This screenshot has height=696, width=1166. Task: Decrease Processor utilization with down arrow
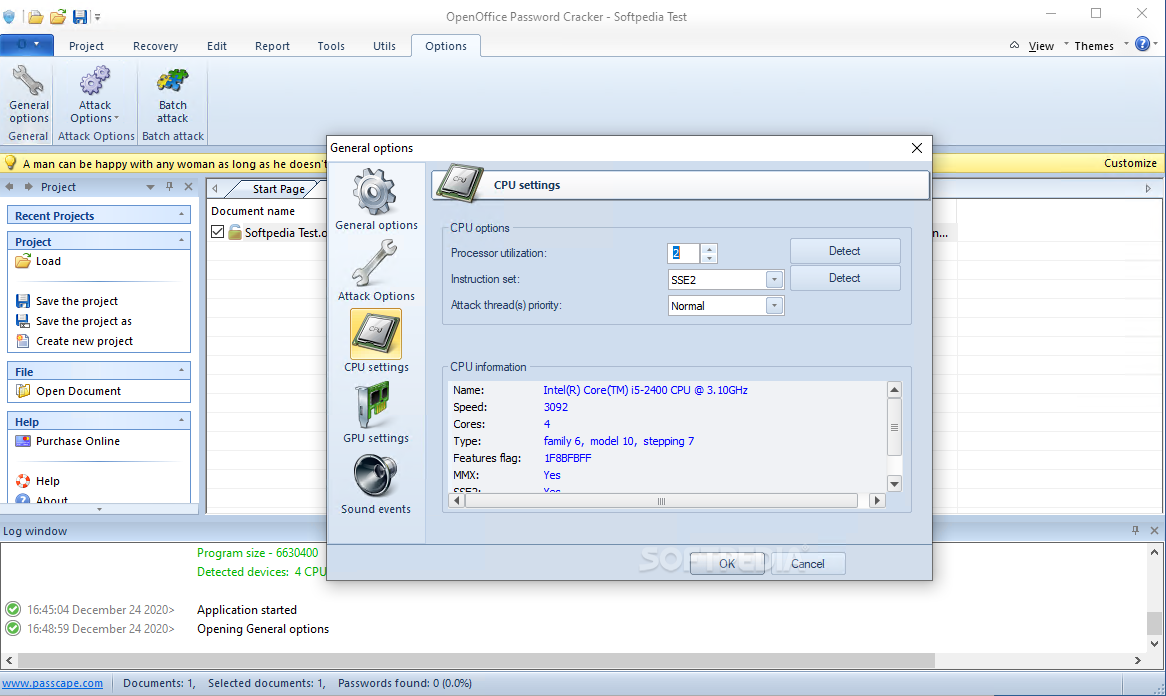[709, 258]
